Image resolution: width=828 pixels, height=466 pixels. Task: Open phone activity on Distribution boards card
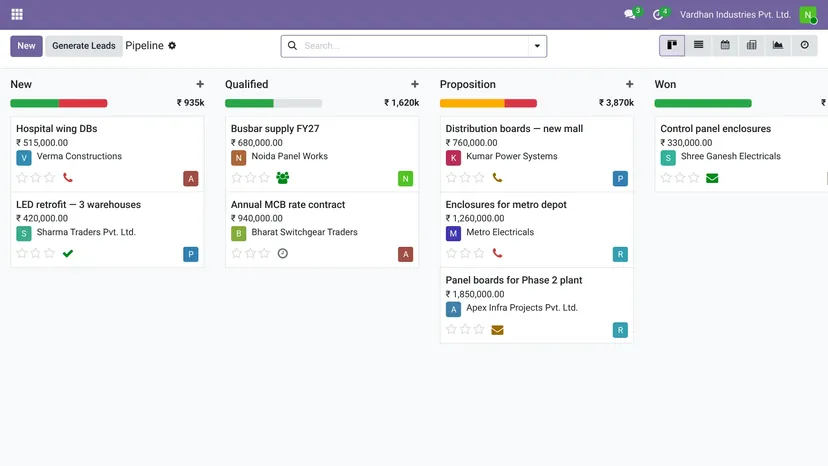click(x=497, y=178)
